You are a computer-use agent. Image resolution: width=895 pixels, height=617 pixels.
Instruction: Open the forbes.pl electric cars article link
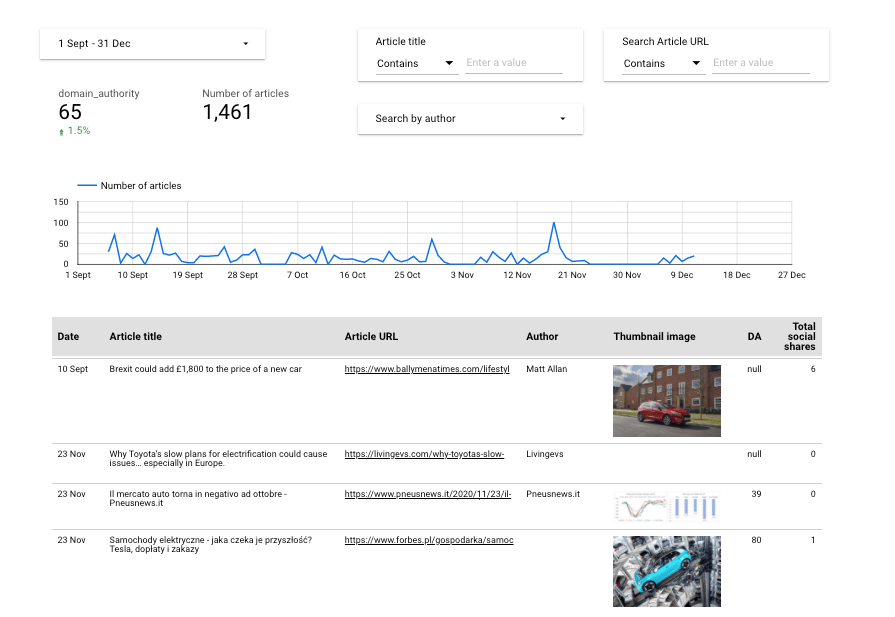[428, 540]
